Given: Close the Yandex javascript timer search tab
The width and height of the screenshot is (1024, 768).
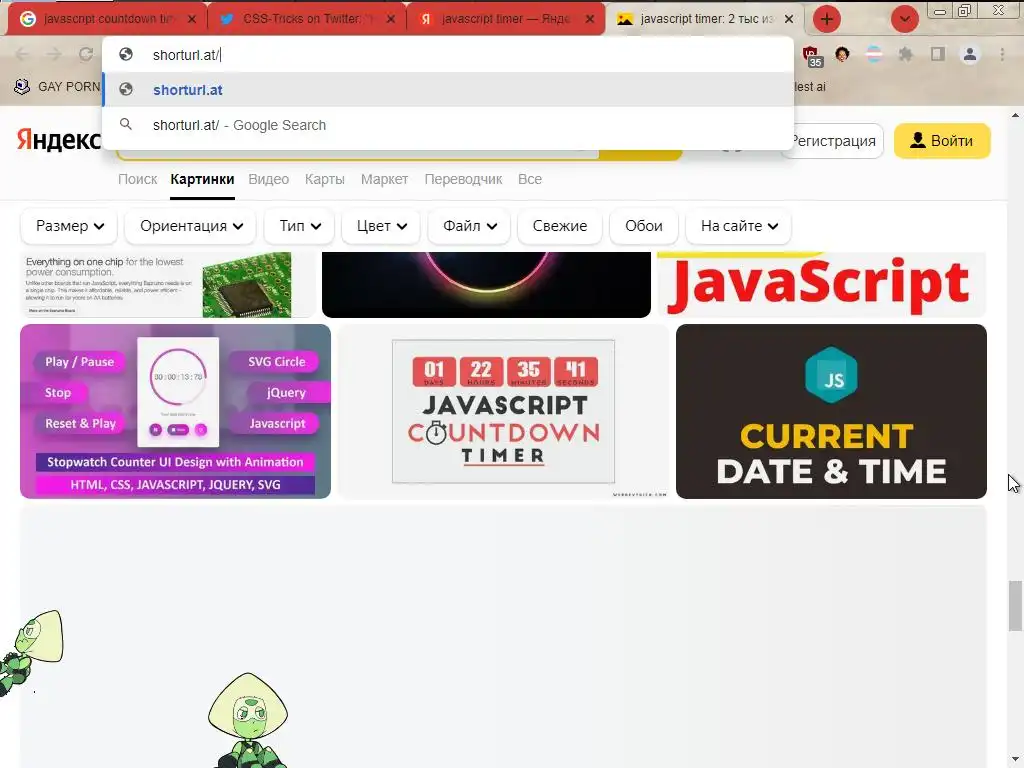Looking at the screenshot, I should [x=590, y=19].
